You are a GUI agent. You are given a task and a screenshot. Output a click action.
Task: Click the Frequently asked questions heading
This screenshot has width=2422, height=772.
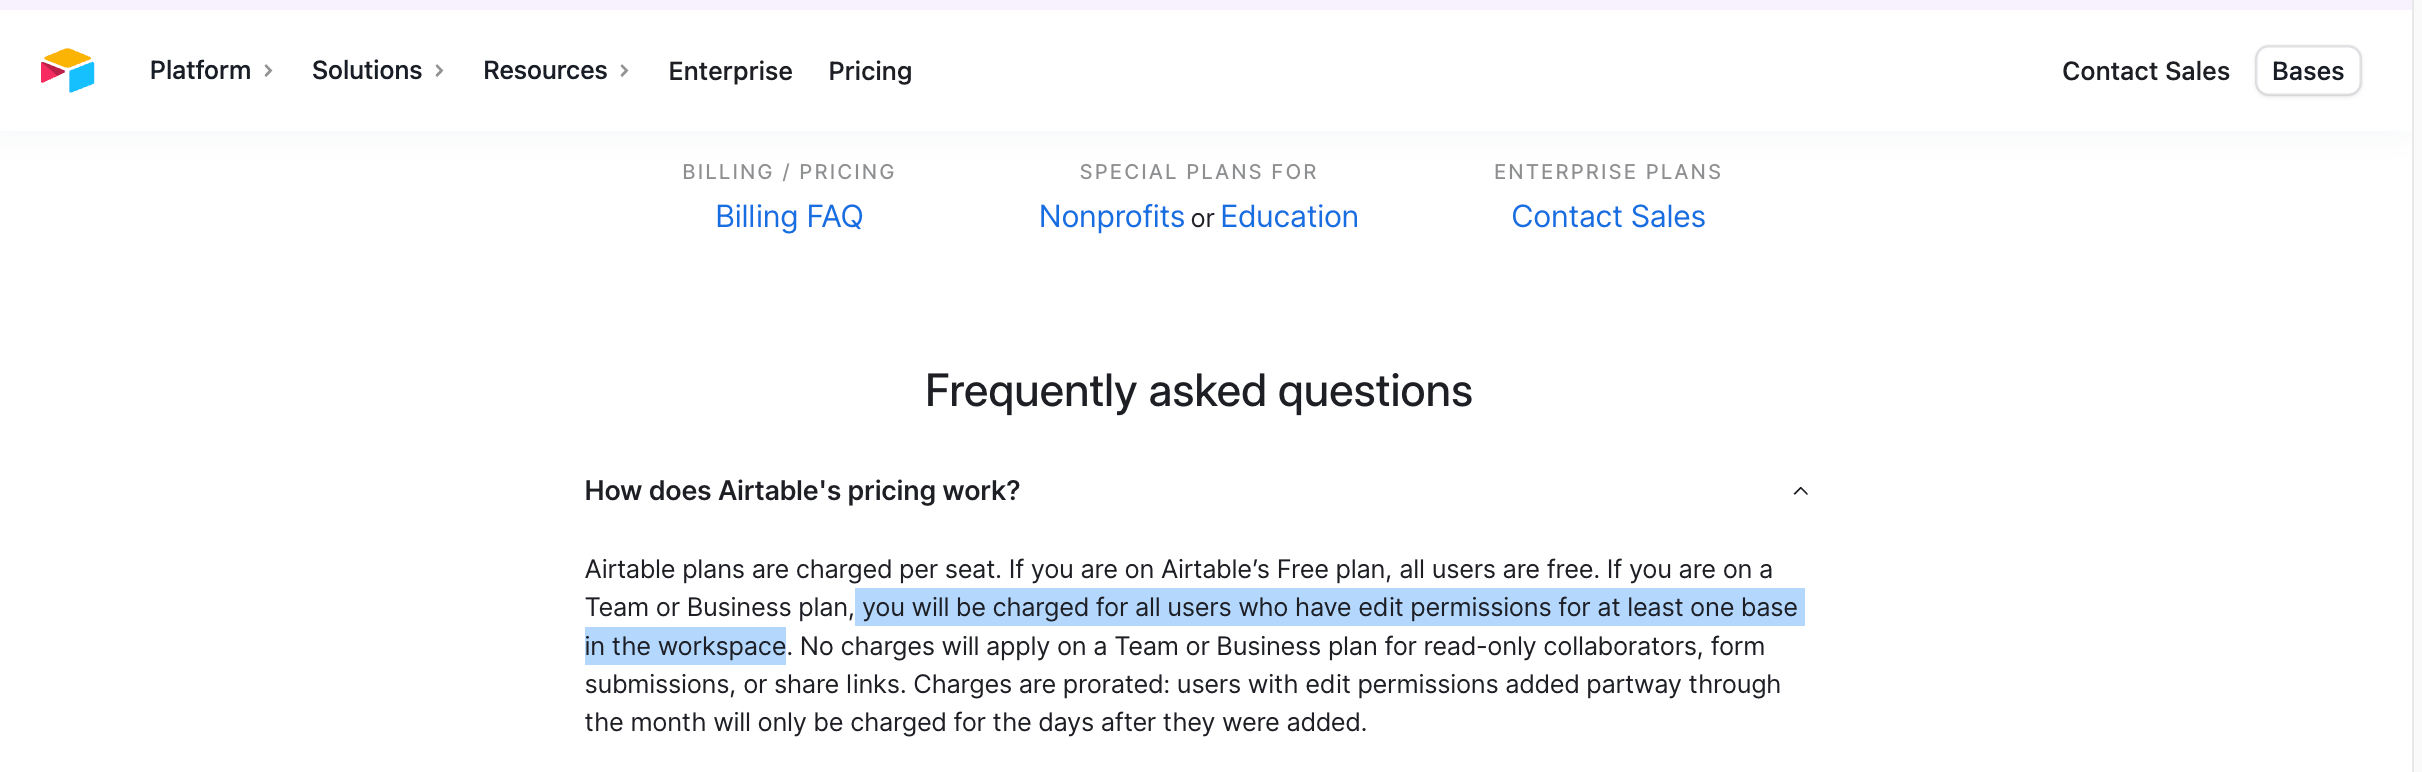pos(1198,391)
